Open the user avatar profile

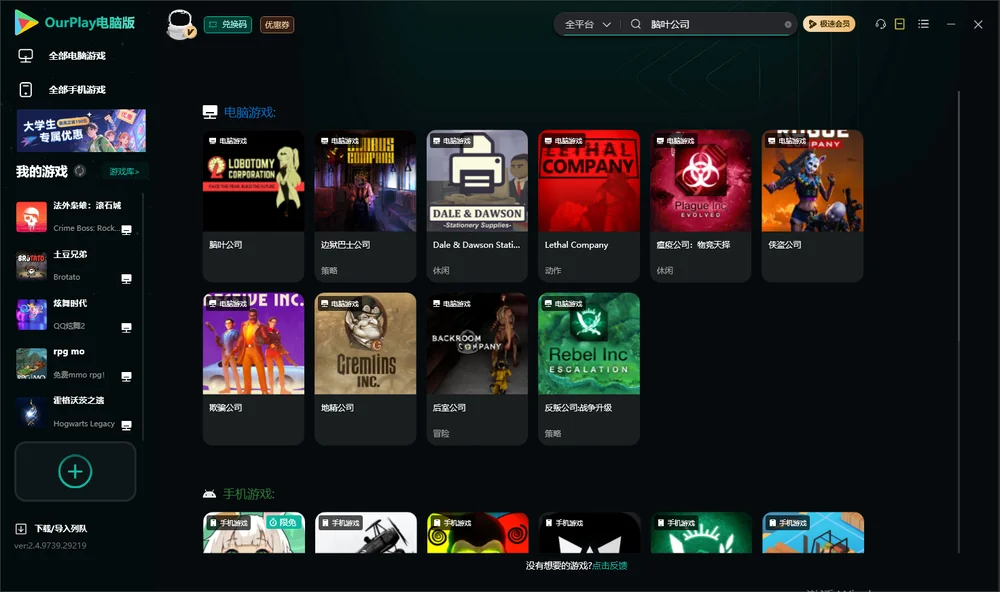[x=180, y=25]
